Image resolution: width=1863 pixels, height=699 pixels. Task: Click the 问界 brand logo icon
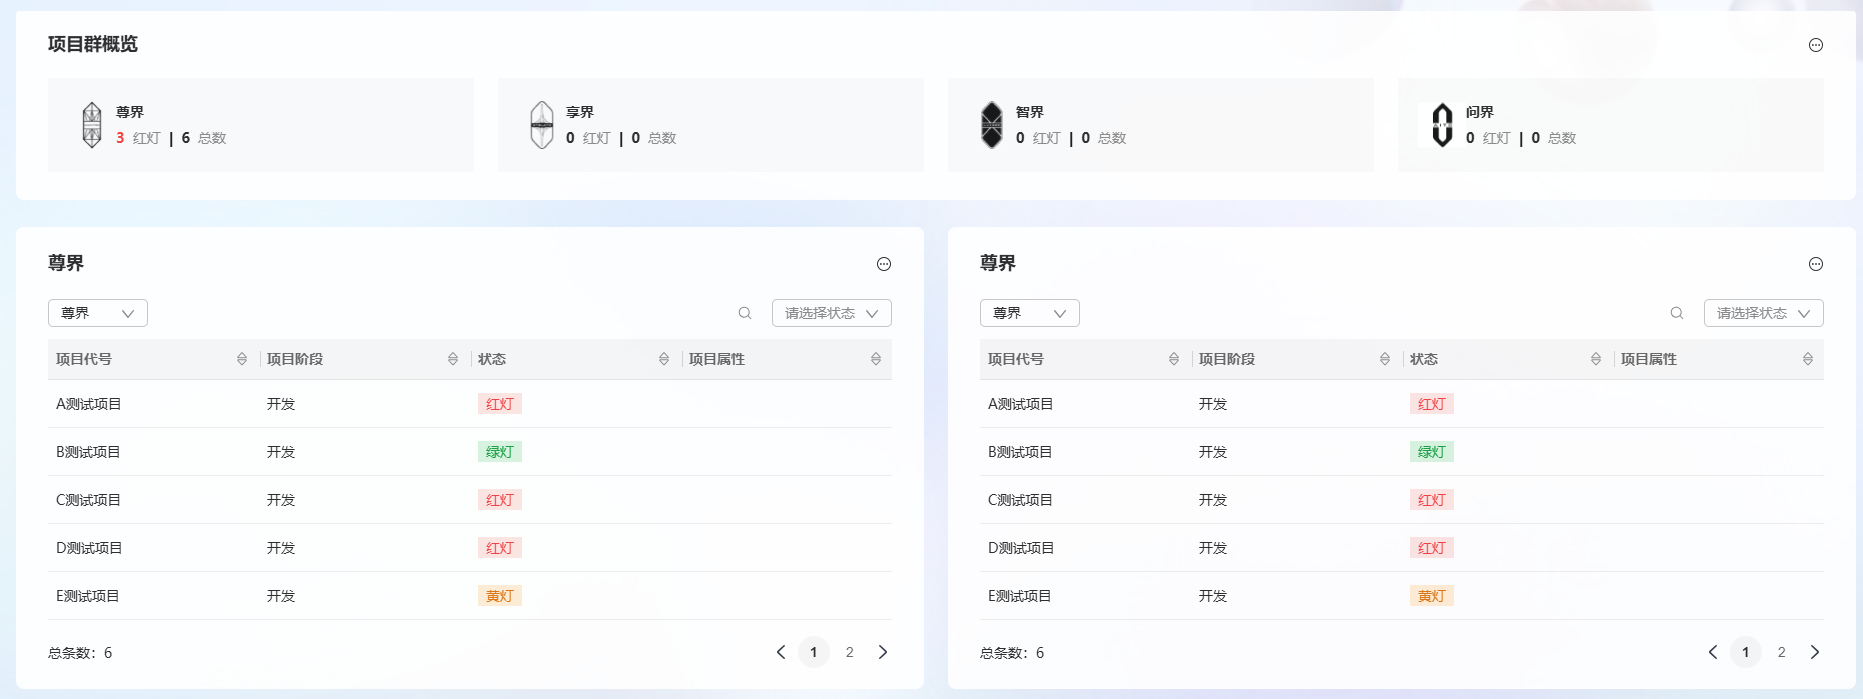[1442, 125]
